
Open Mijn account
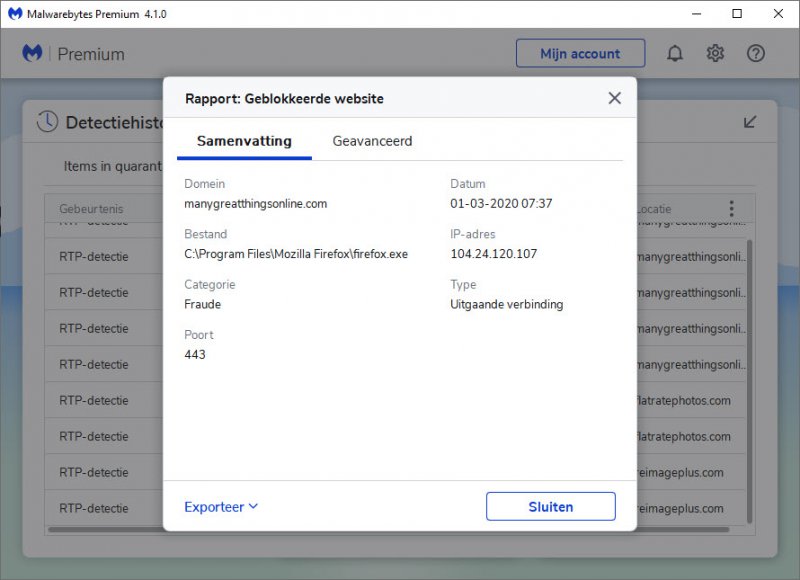tap(580, 53)
